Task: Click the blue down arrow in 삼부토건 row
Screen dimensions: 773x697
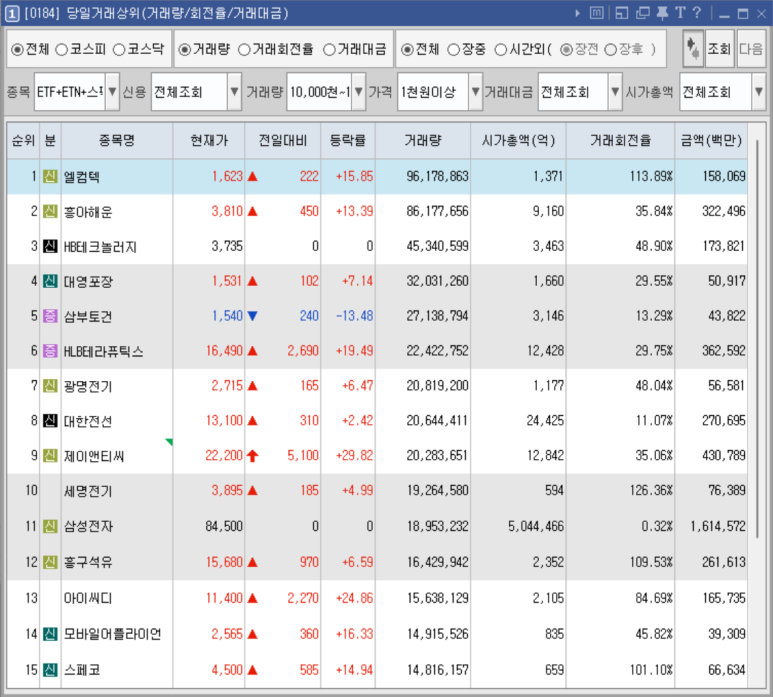Action: [252, 316]
